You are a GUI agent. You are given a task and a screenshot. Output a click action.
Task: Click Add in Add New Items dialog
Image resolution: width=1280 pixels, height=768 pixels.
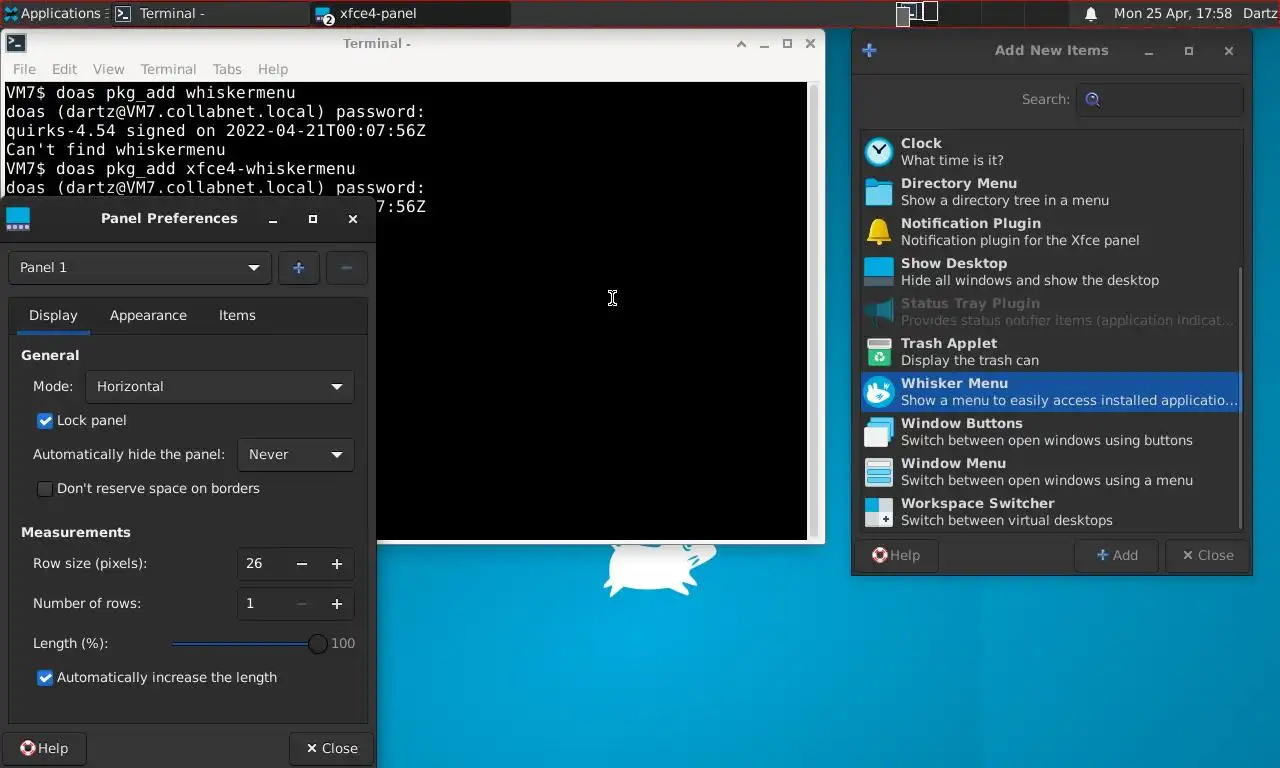tap(1116, 555)
